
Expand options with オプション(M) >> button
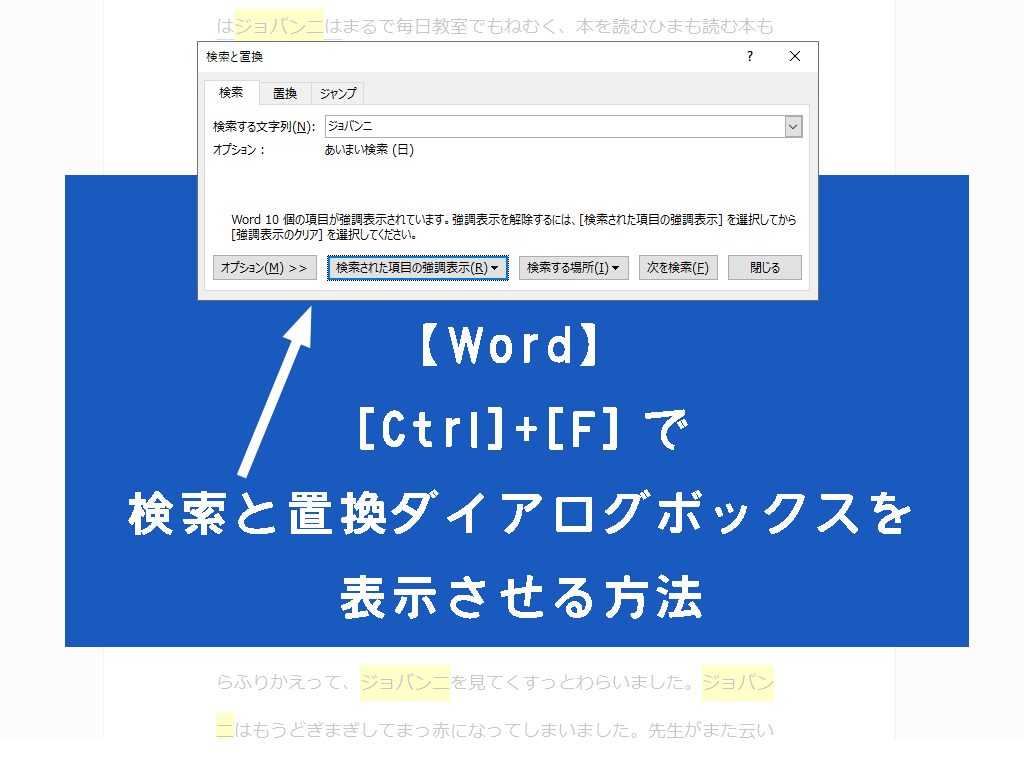(x=264, y=268)
